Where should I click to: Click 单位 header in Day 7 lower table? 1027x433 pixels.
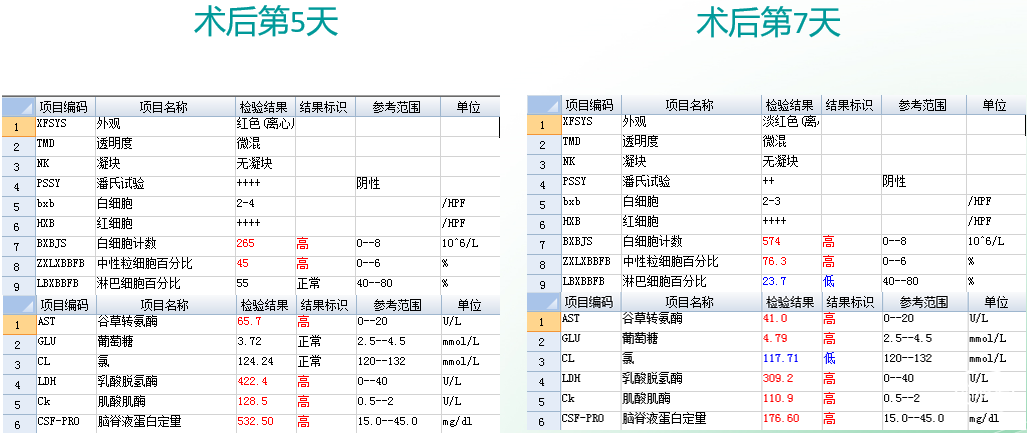(x=994, y=301)
